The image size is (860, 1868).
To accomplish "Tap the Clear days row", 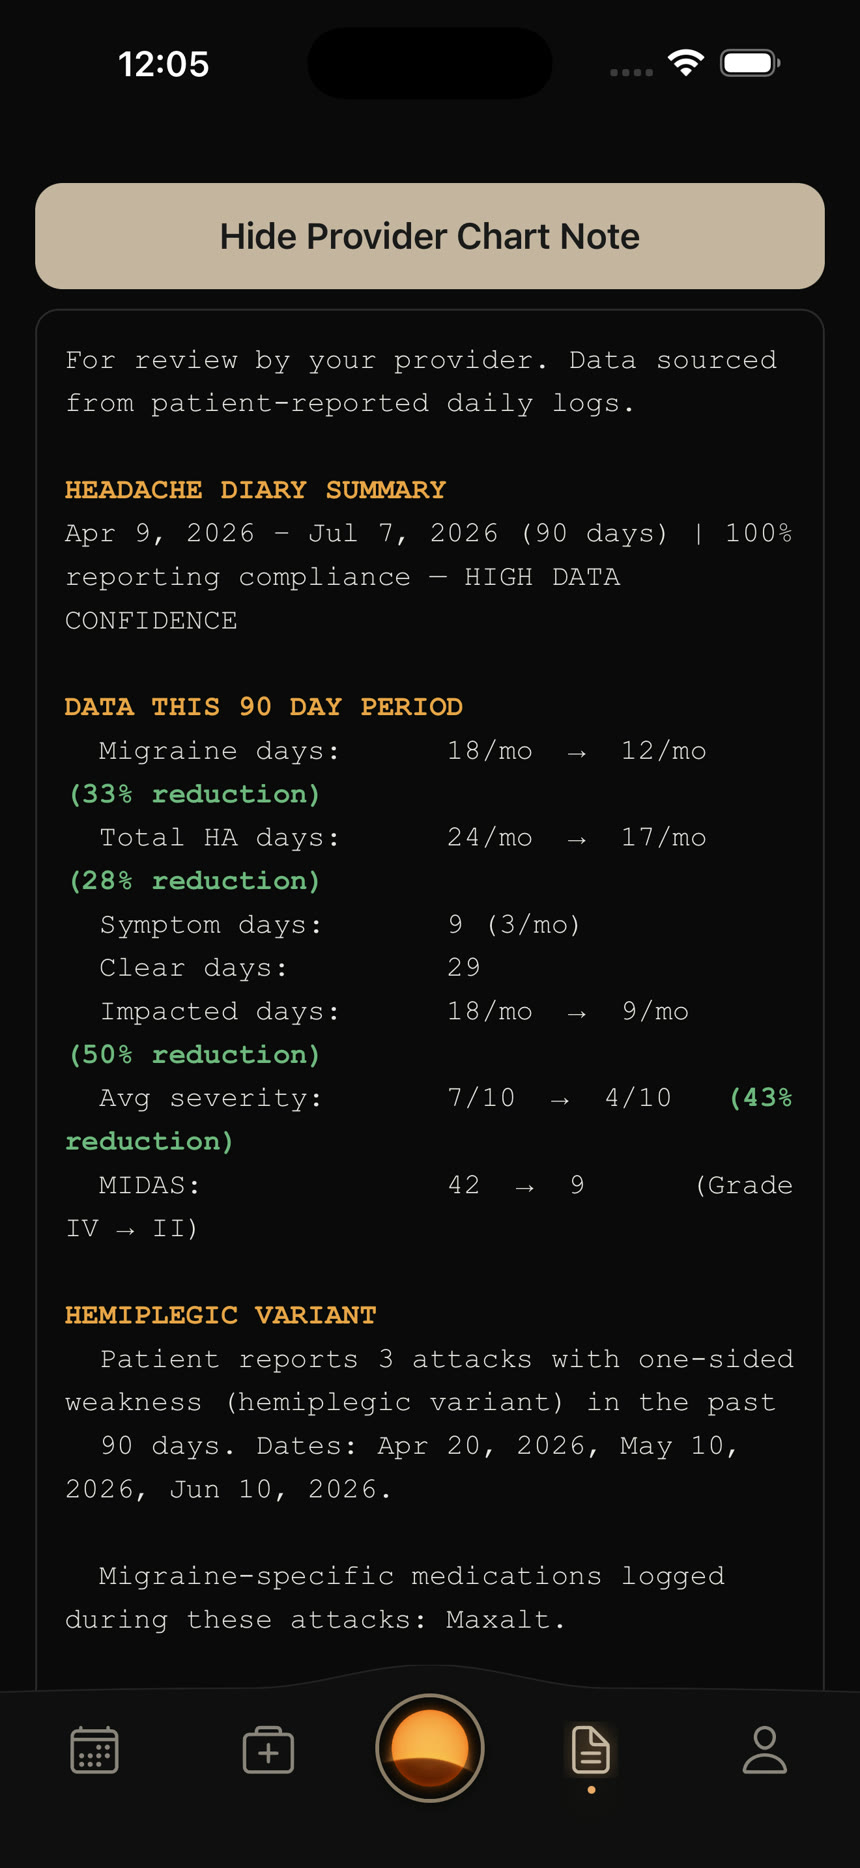I will 290,968.
